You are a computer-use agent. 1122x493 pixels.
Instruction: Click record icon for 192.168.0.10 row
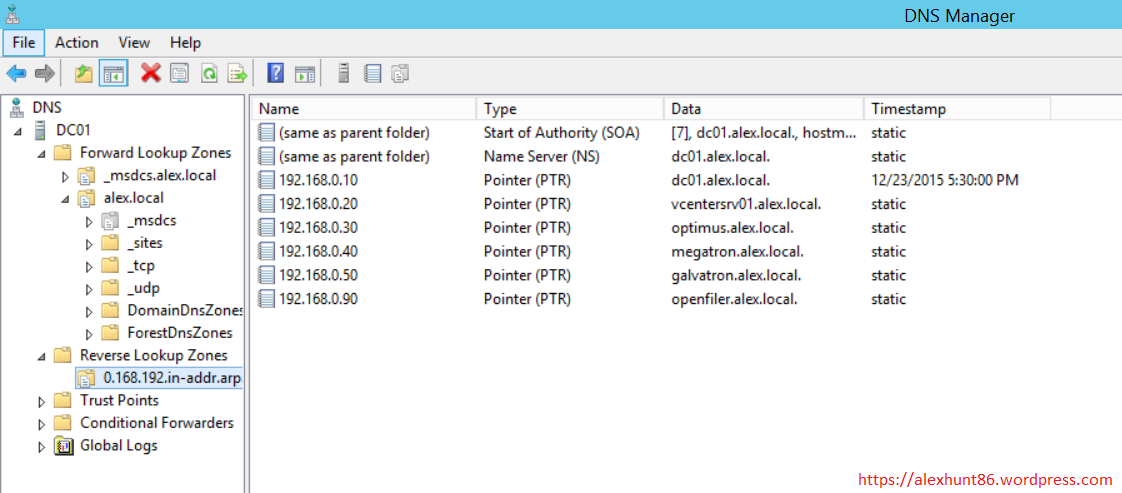click(266, 180)
